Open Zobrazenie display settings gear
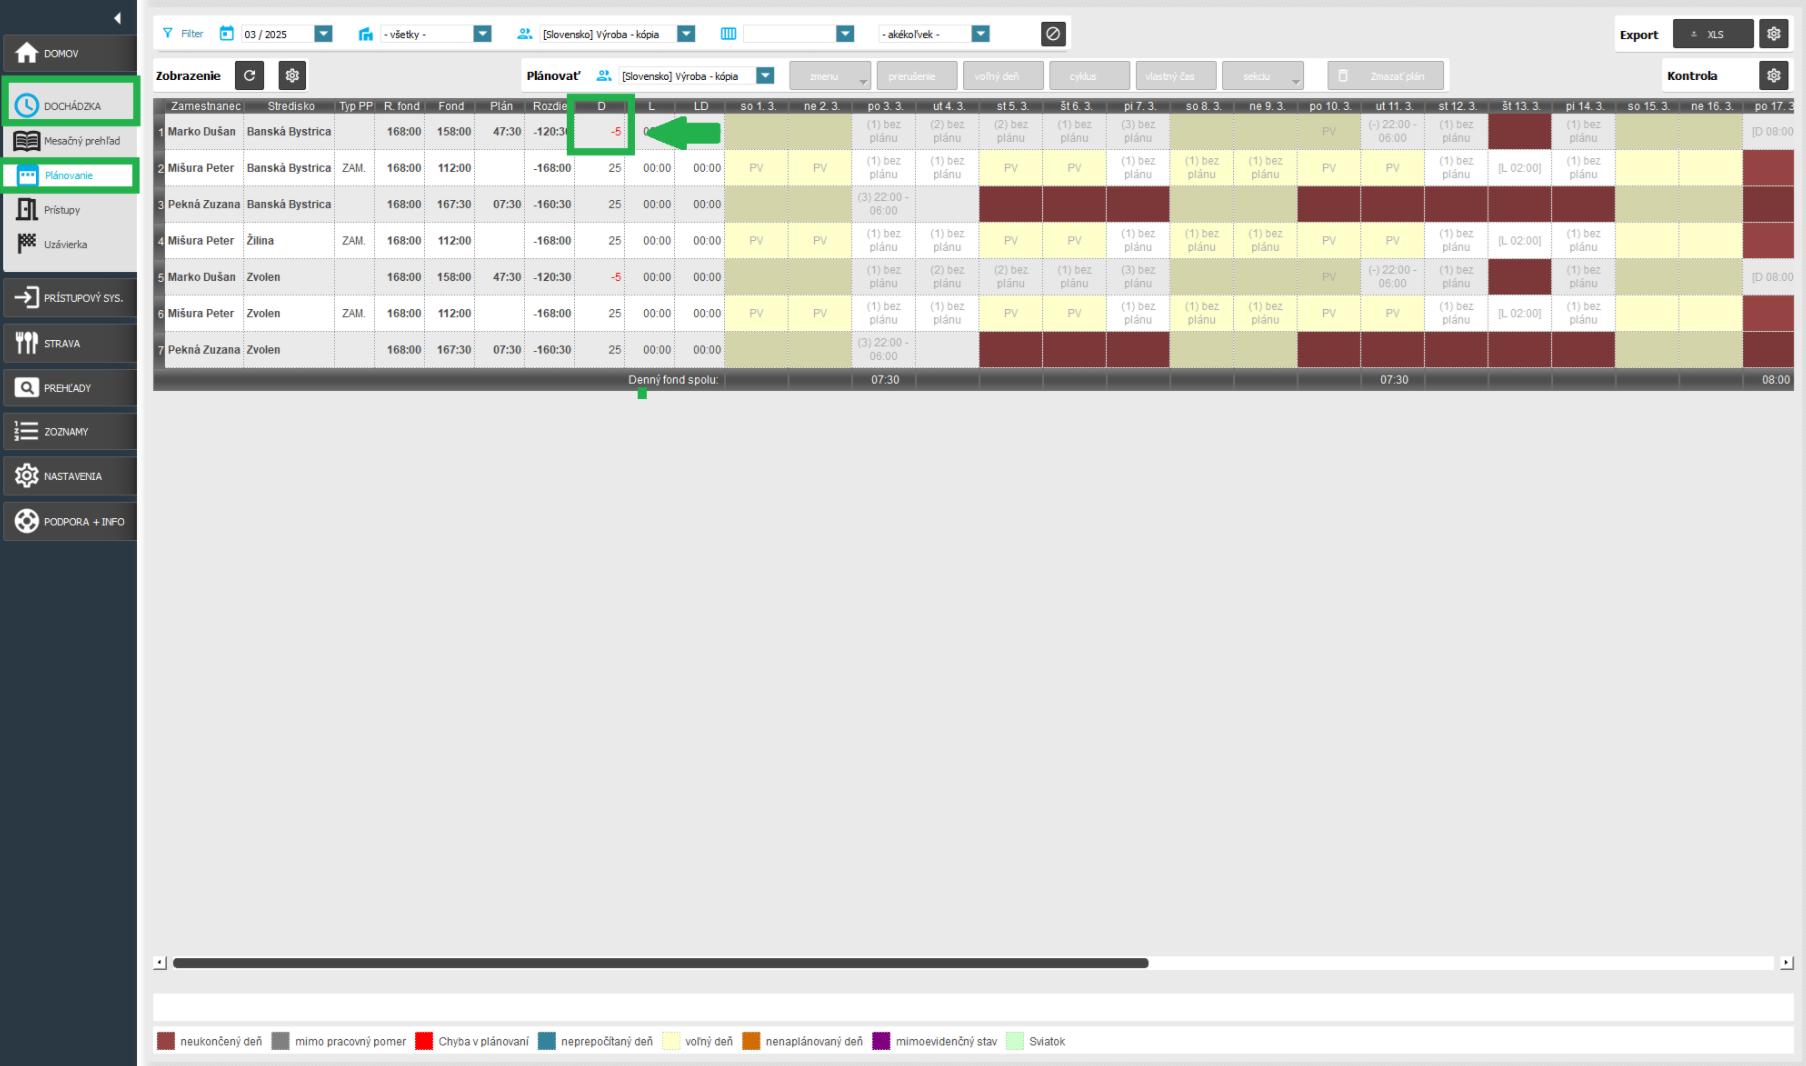 point(292,76)
